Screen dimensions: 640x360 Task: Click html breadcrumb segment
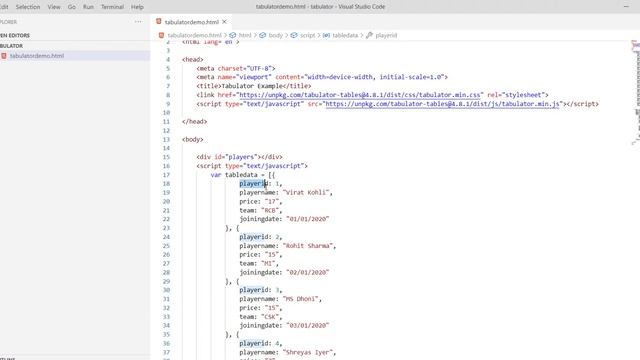coord(245,36)
